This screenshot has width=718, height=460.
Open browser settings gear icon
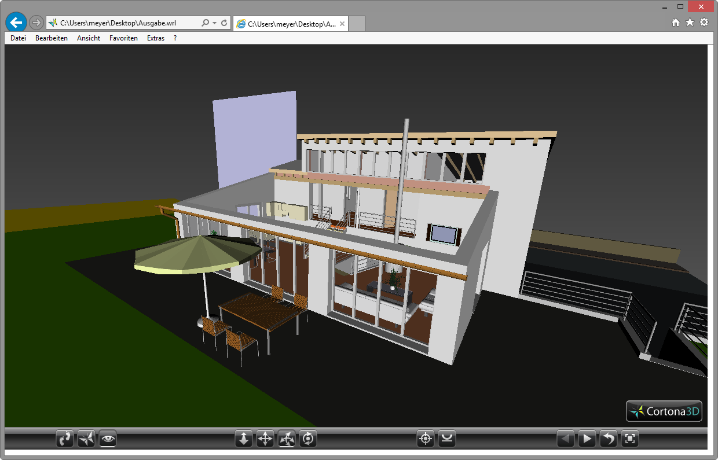coord(704,22)
